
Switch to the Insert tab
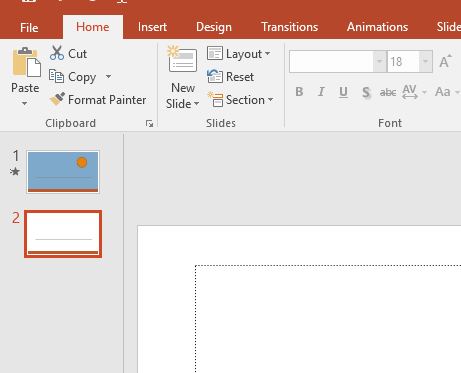(x=152, y=27)
